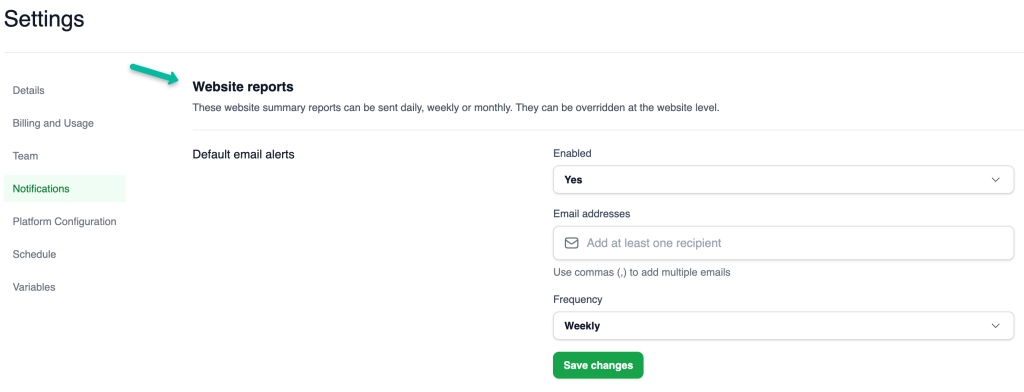
Task: Click the Website reports heading
Action: 243,86
